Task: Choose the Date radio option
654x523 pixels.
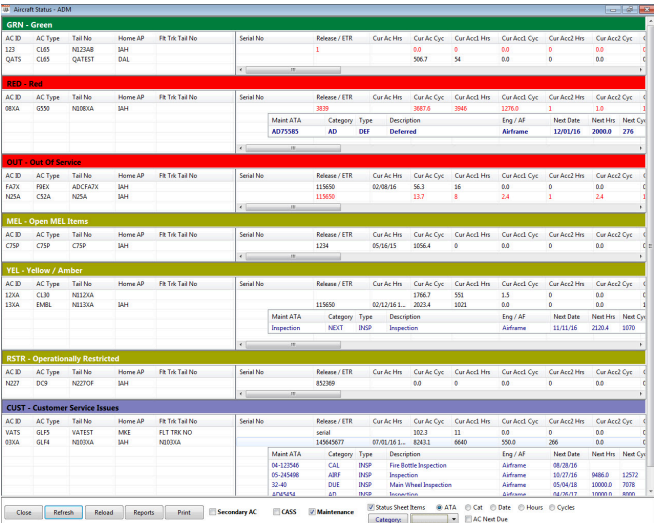Action: 493,508
